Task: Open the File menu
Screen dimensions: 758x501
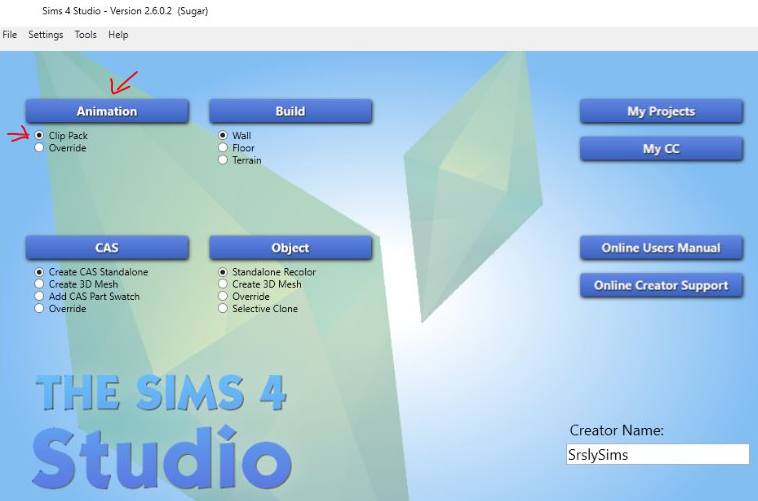Action: point(10,35)
